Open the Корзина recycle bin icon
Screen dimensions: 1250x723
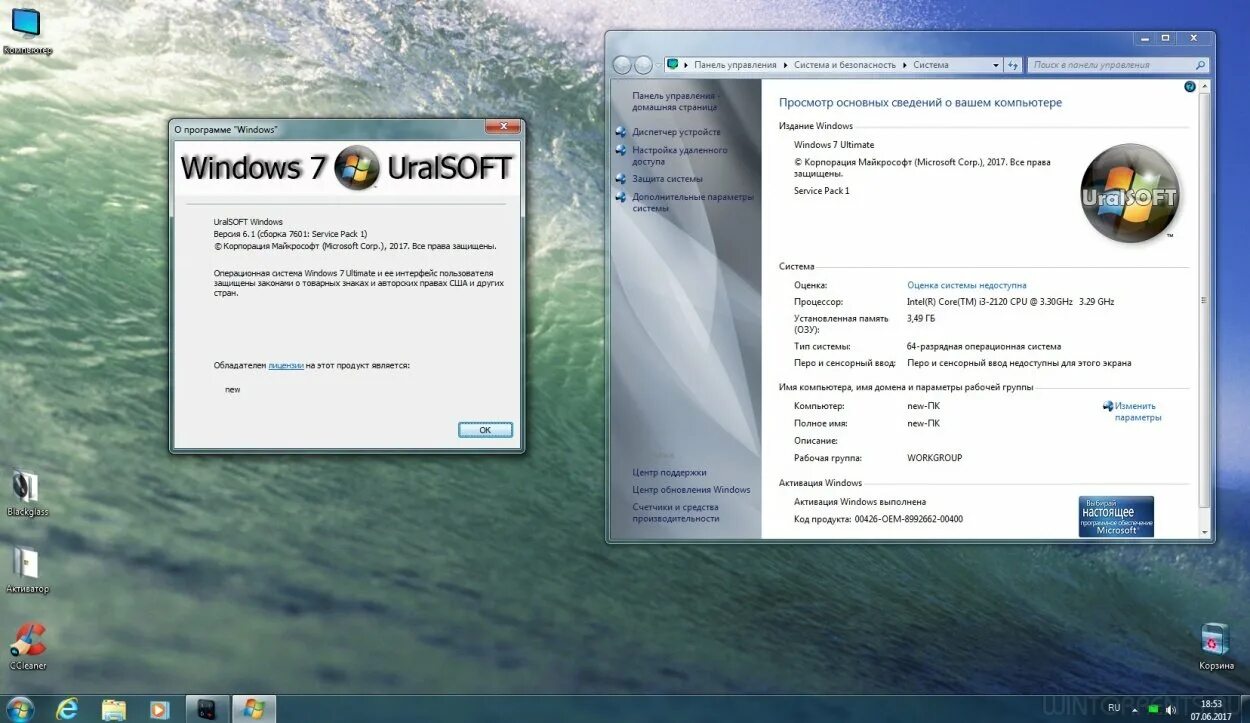pos(1215,646)
